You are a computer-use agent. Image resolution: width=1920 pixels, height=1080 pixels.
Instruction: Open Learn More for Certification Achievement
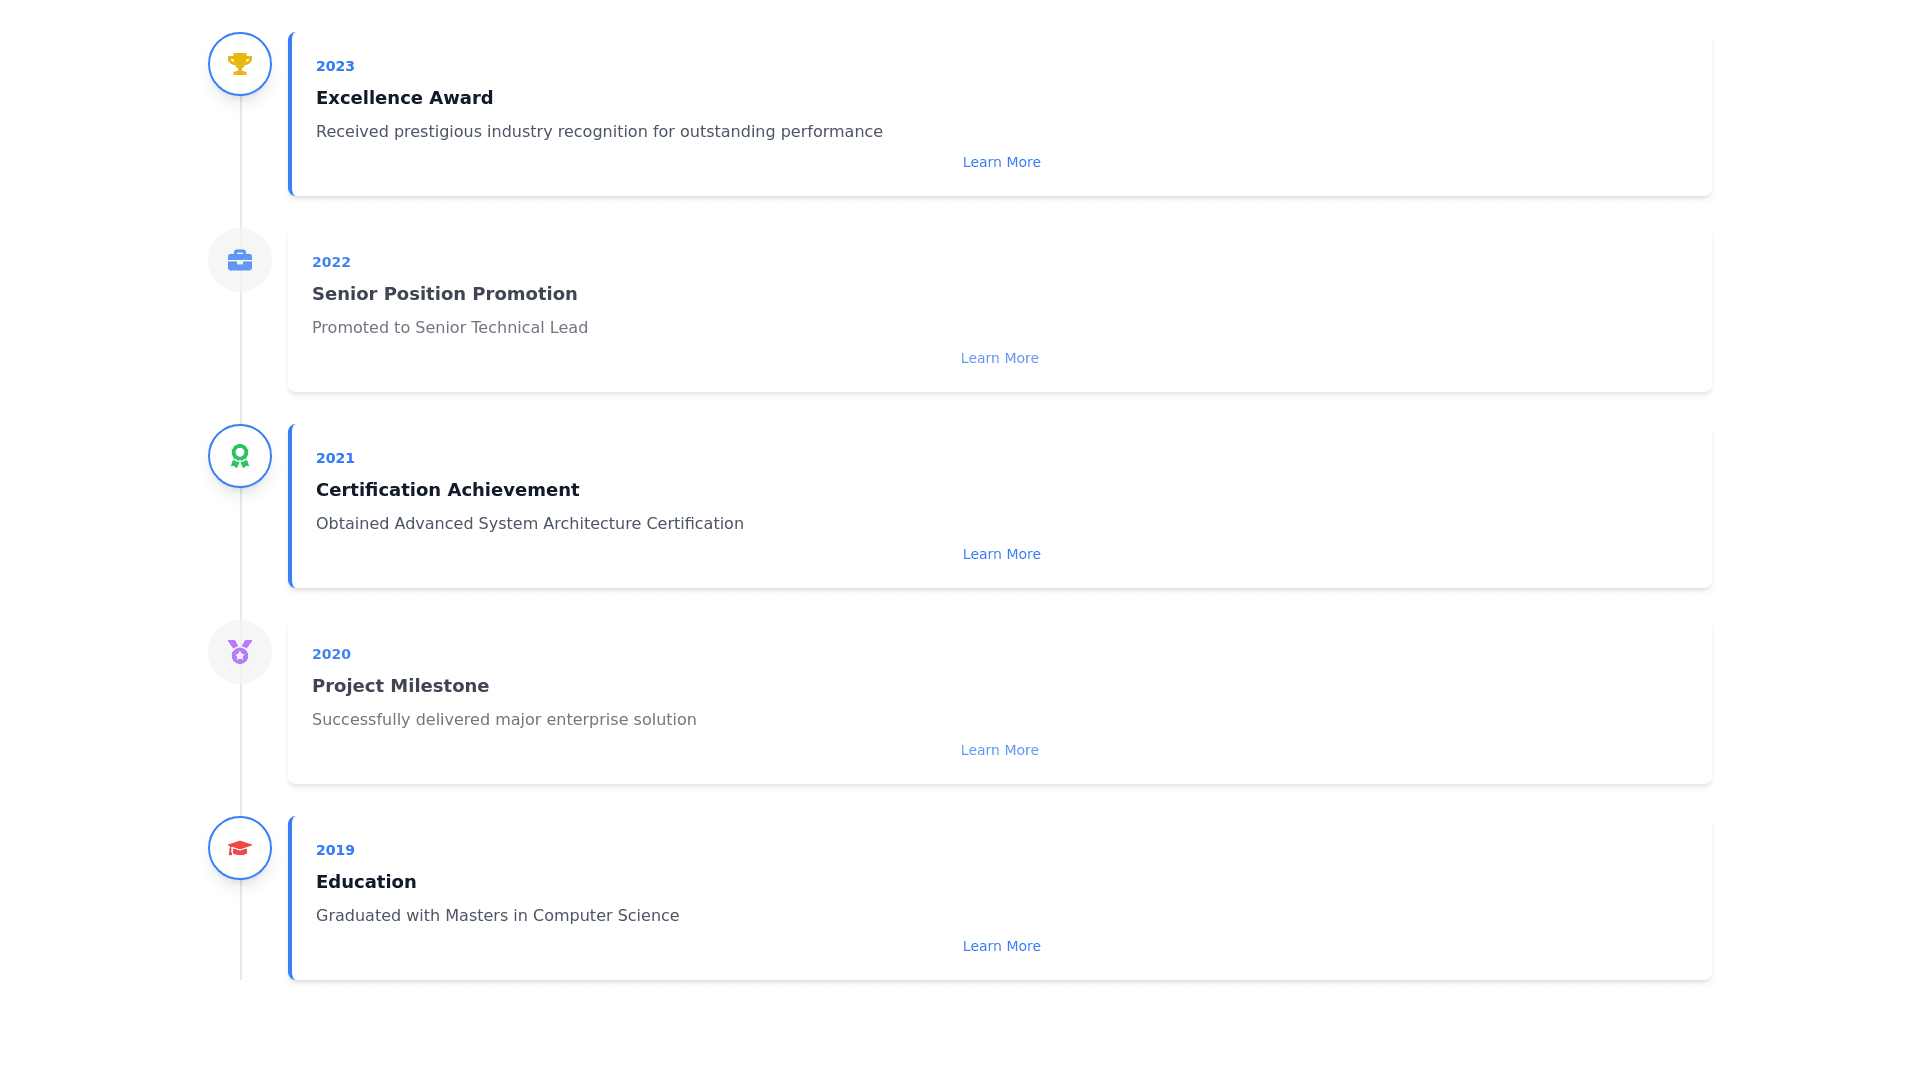click(1001, 554)
